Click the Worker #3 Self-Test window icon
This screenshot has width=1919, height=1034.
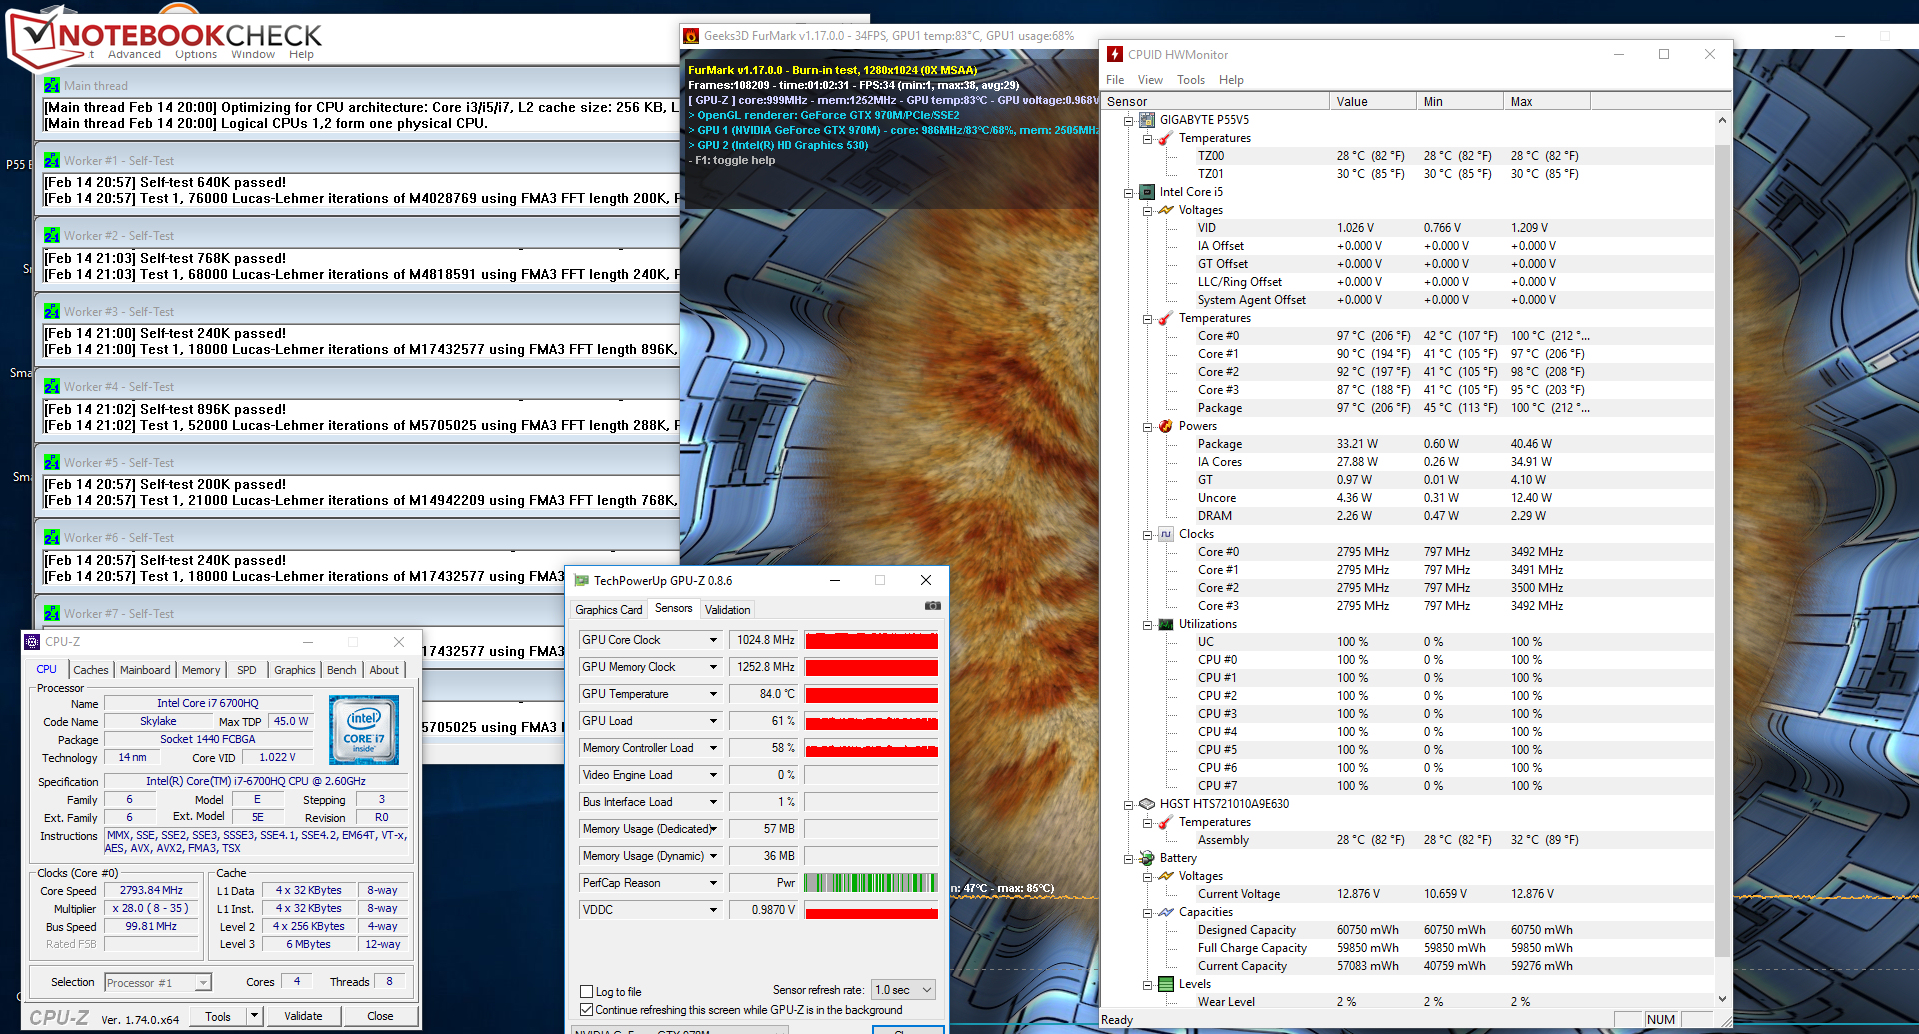tap(52, 312)
